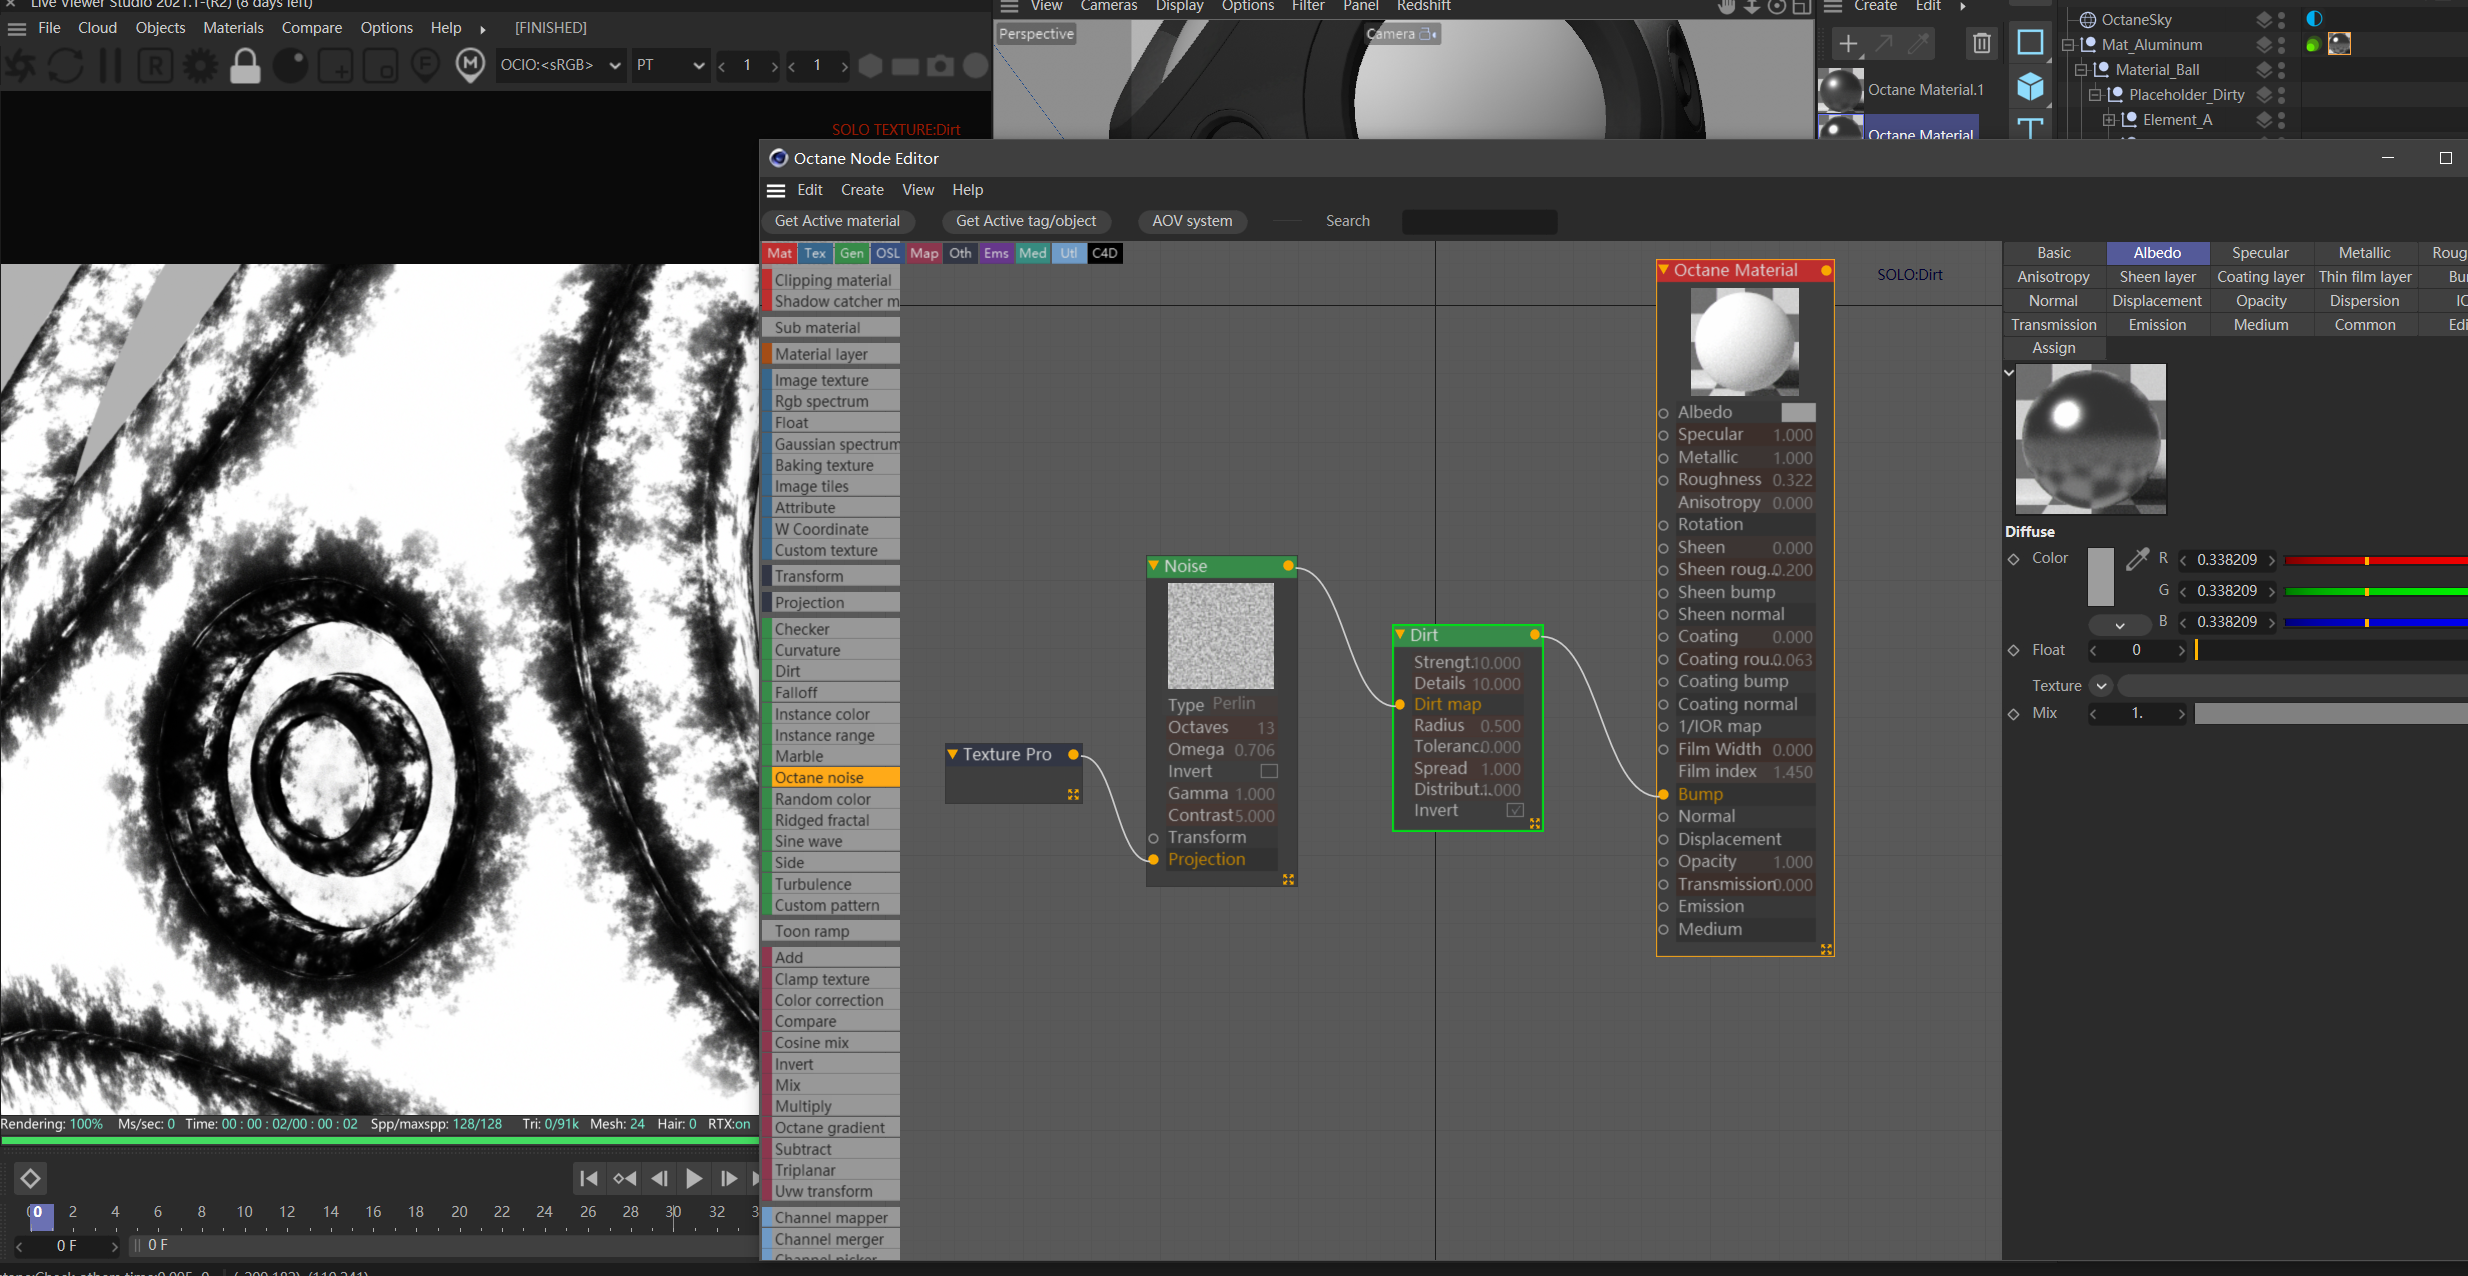This screenshot has height=1276, width=2468.
Task: Open the Create menu in Node Editor
Action: pyautogui.click(x=861, y=190)
